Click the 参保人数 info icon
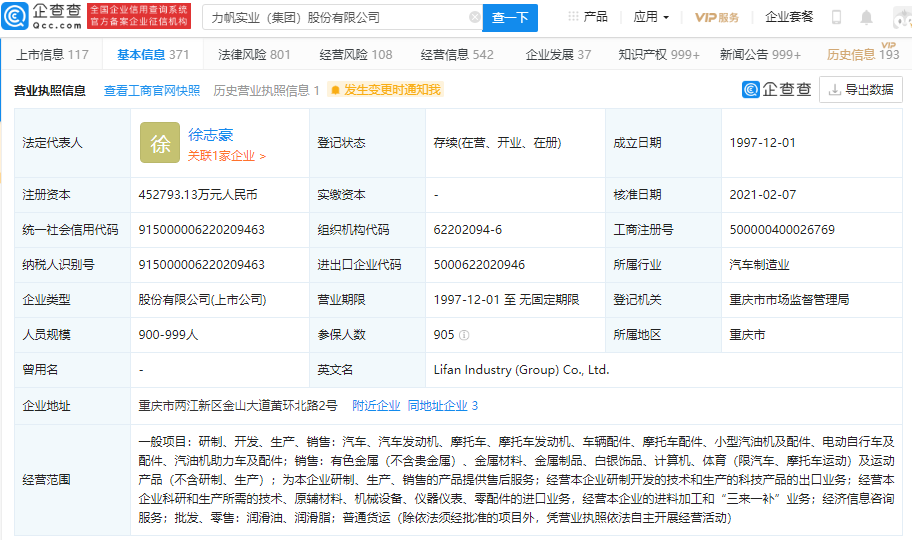Image resolution: width=912 pixels, height=540 pixels. tap(464, 335)
